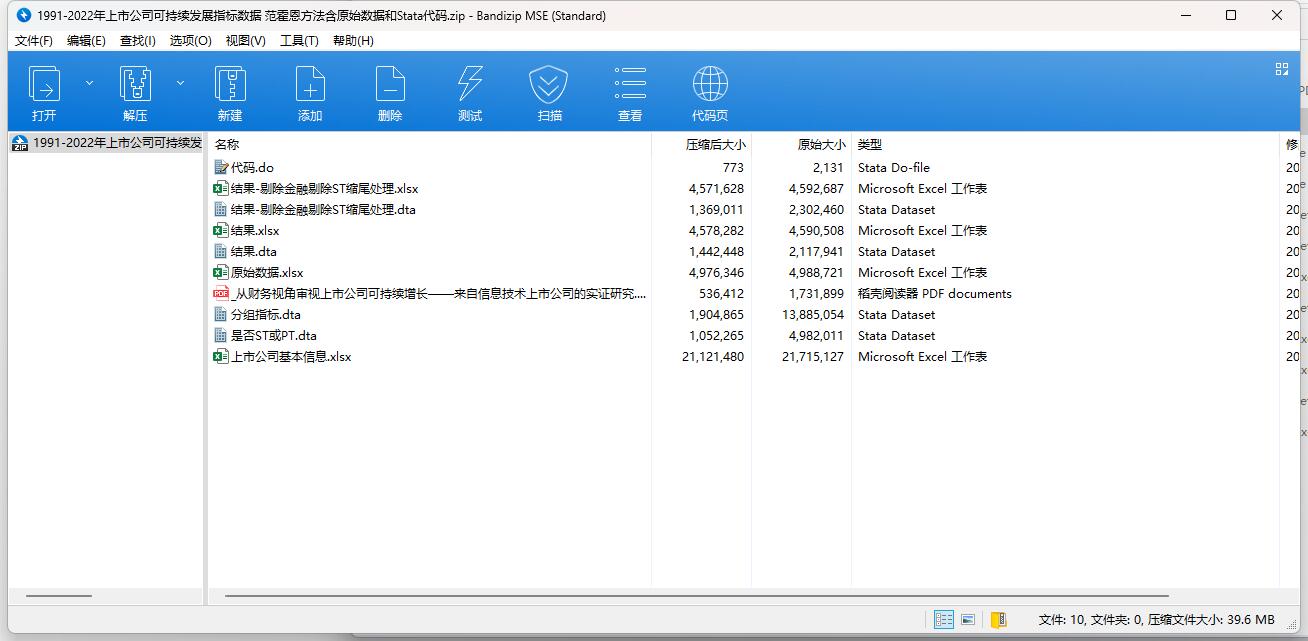Open the 文件(F) menu
1308x641 pixels.
[x=34, y=41]
